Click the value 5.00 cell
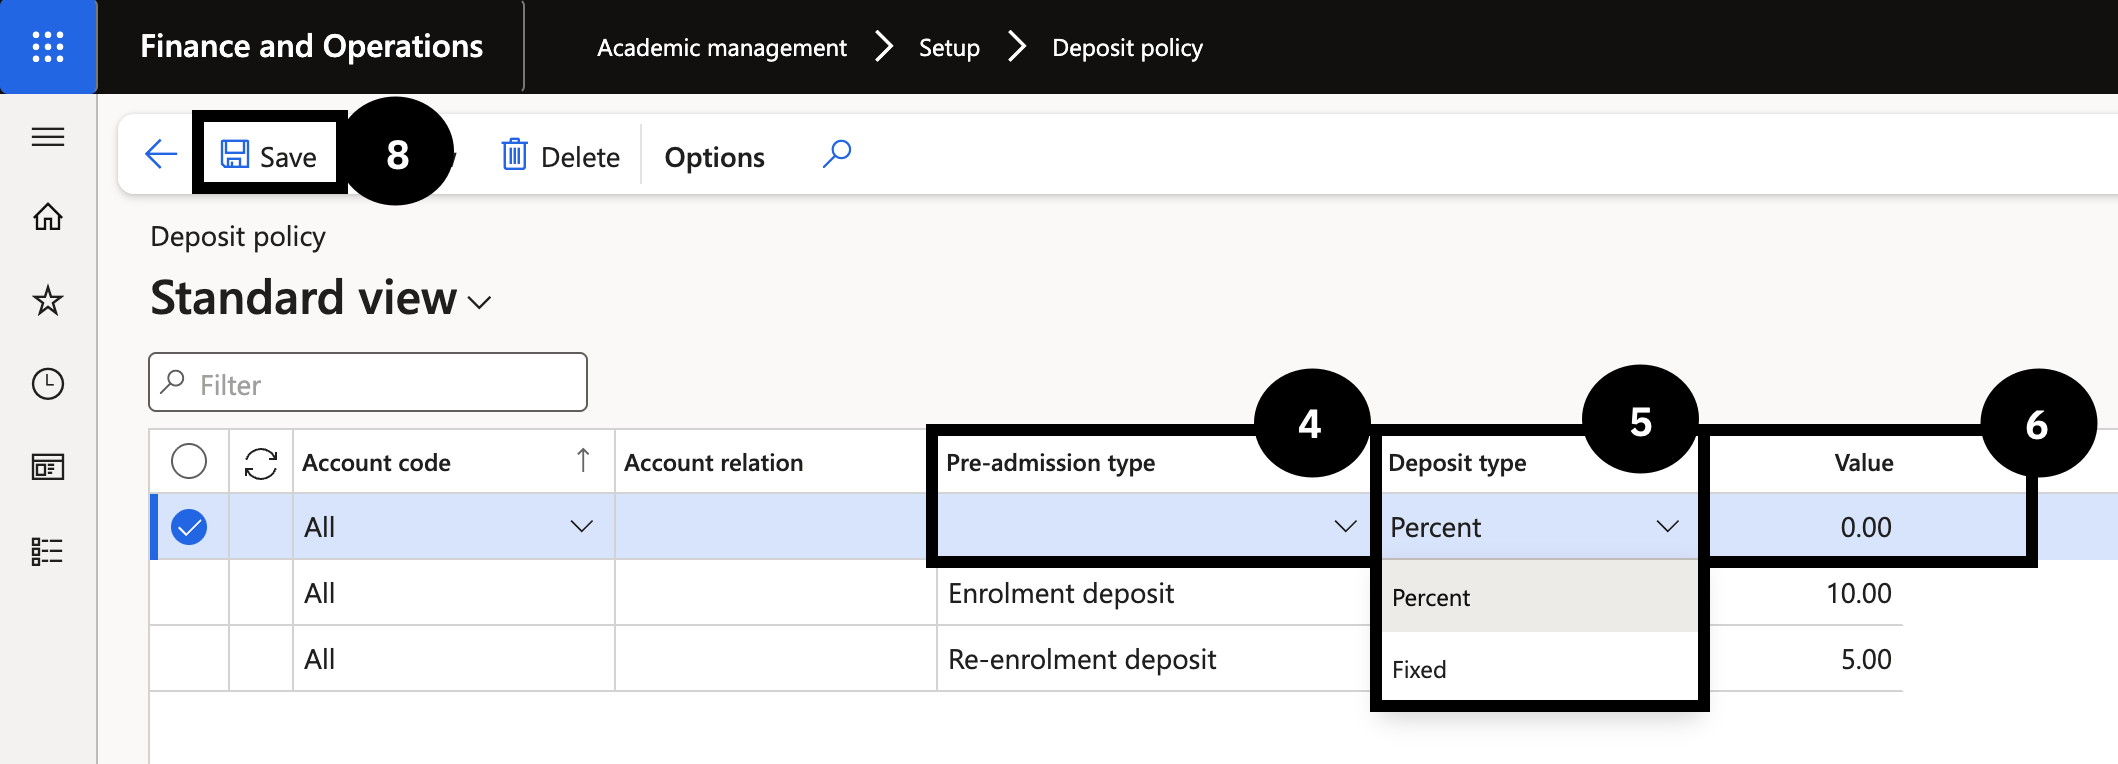This screenshot has width=2118, height=764. pos(1866,659)
